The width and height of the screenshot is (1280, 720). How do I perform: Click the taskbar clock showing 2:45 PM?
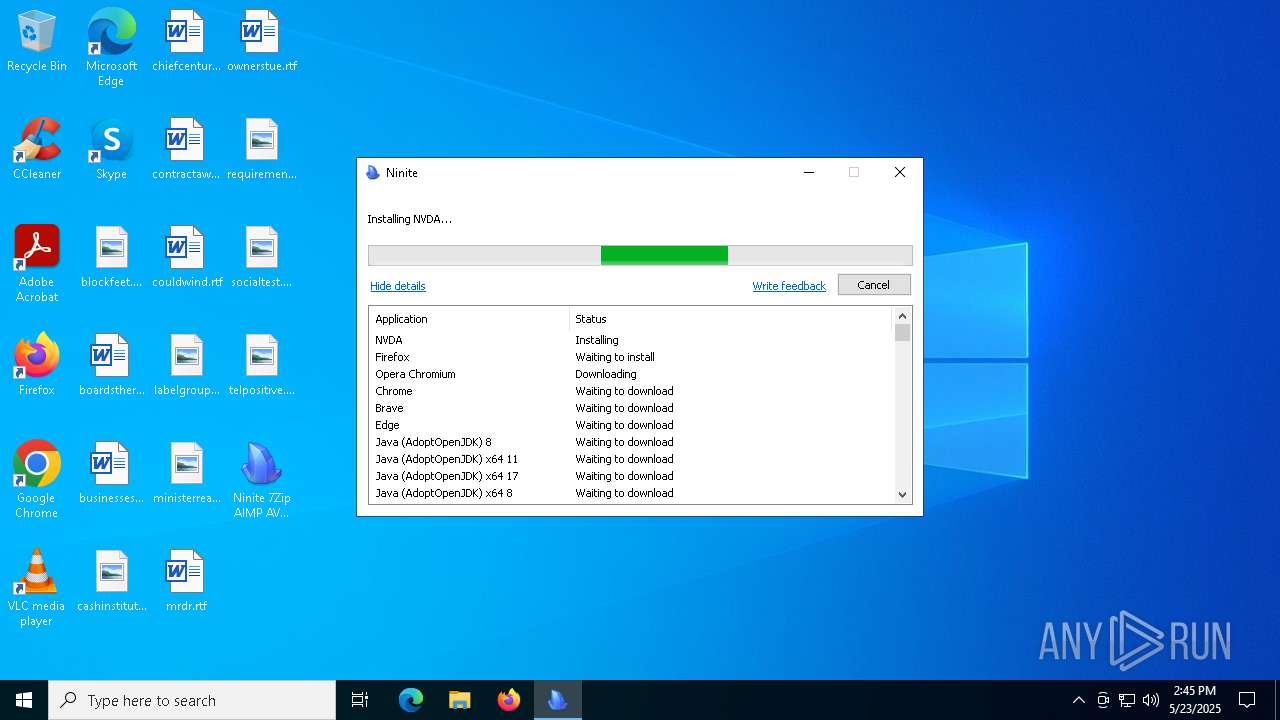1195,700
